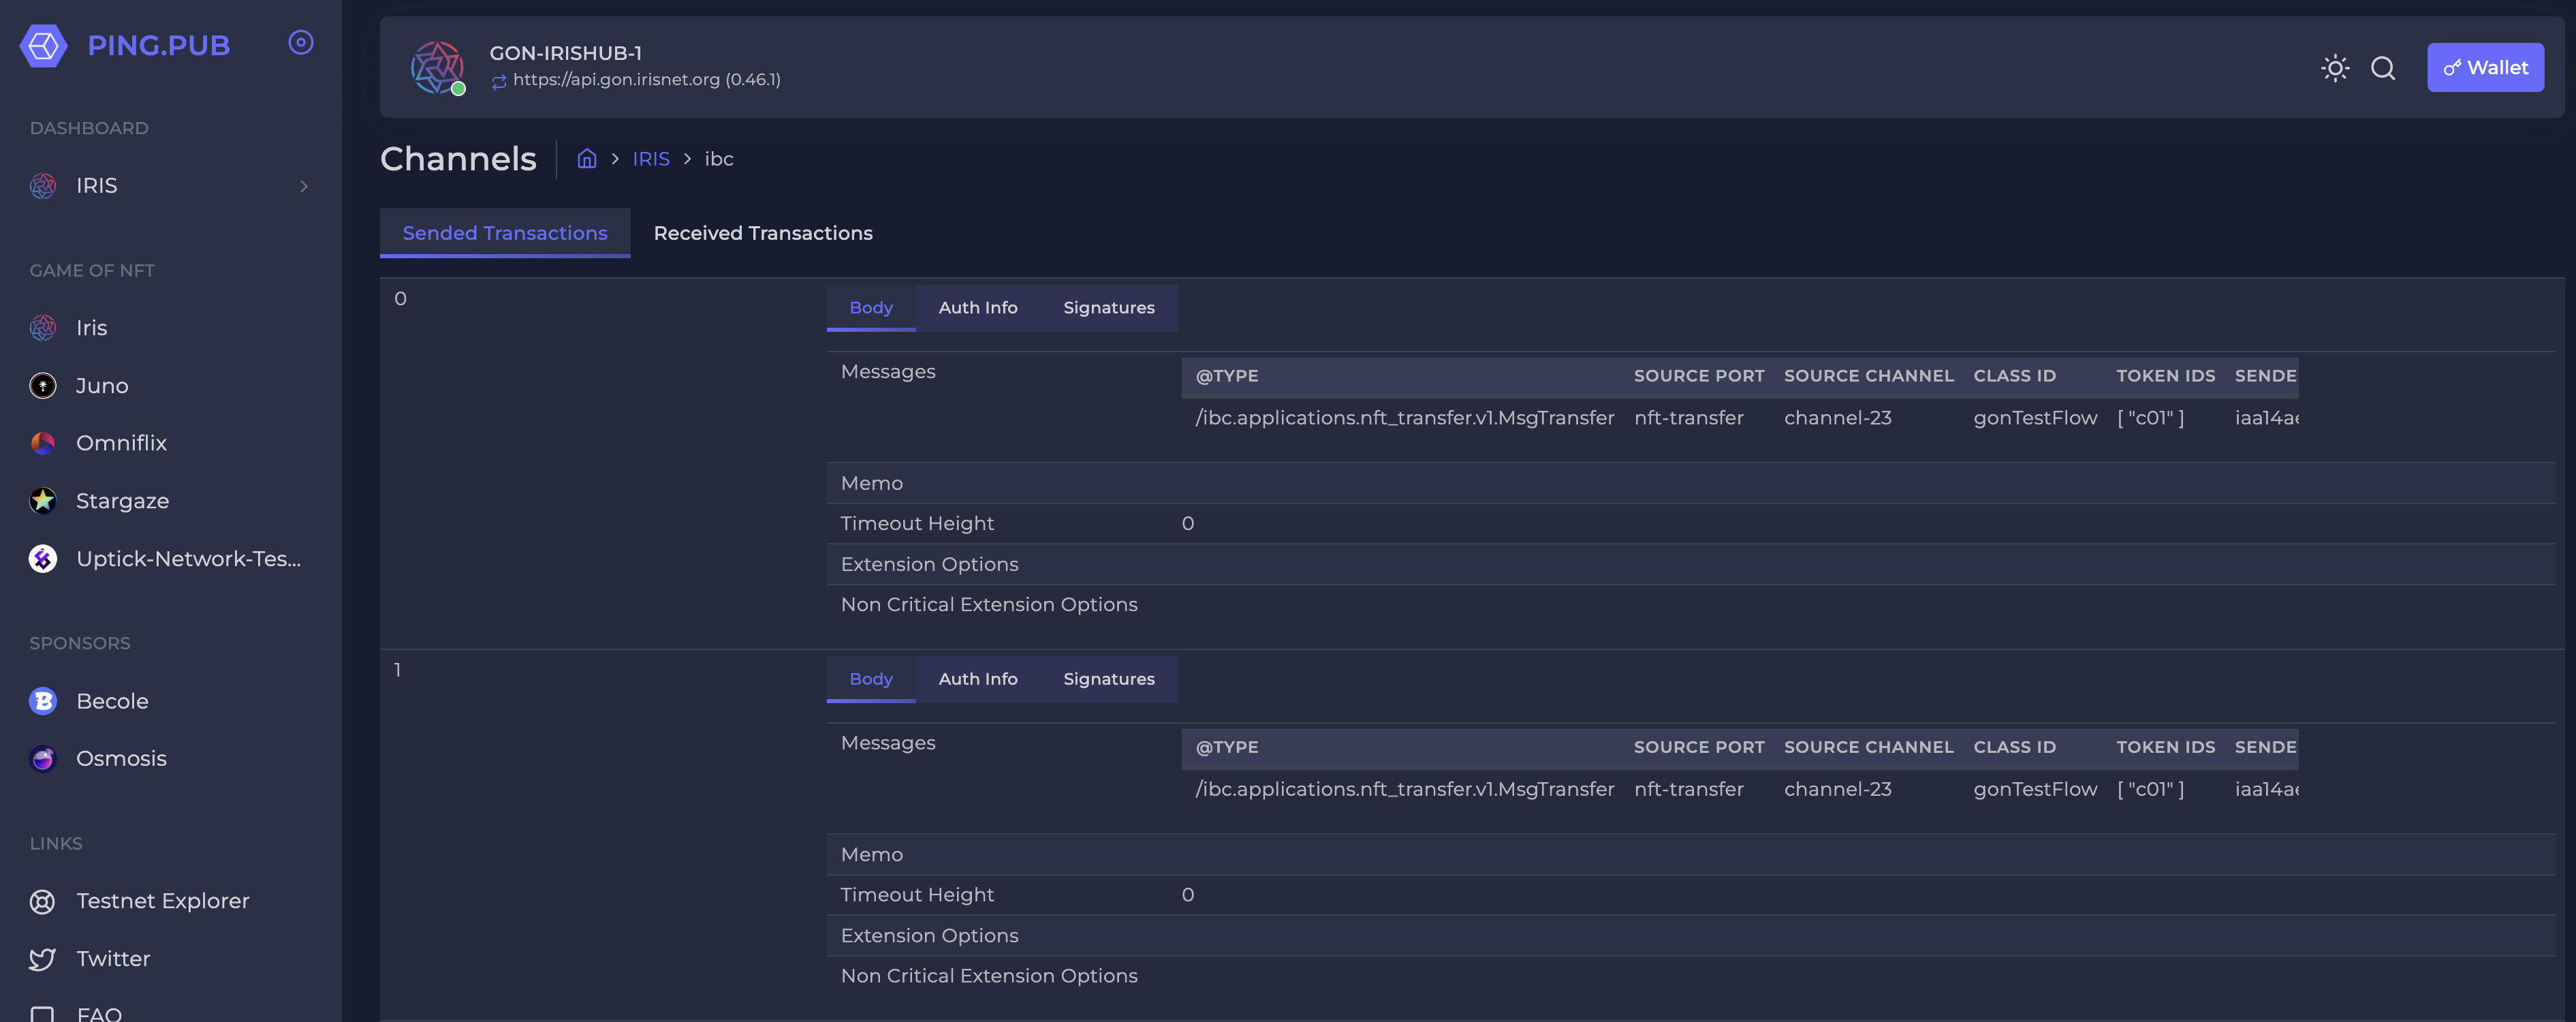
Task: Toggle the sidebar pin control near PING.PUB
Action: [300, 42]
